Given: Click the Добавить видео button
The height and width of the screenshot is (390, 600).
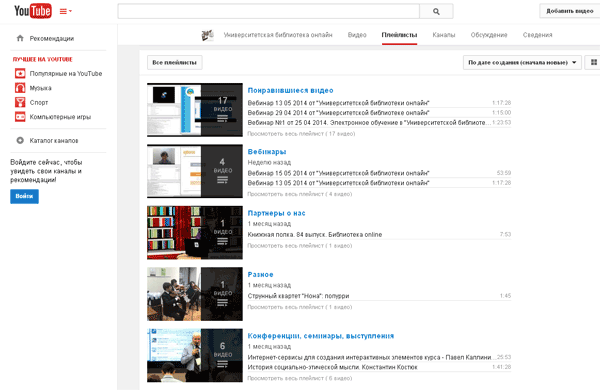Looking at the screenshot, I should coord(569,11).
